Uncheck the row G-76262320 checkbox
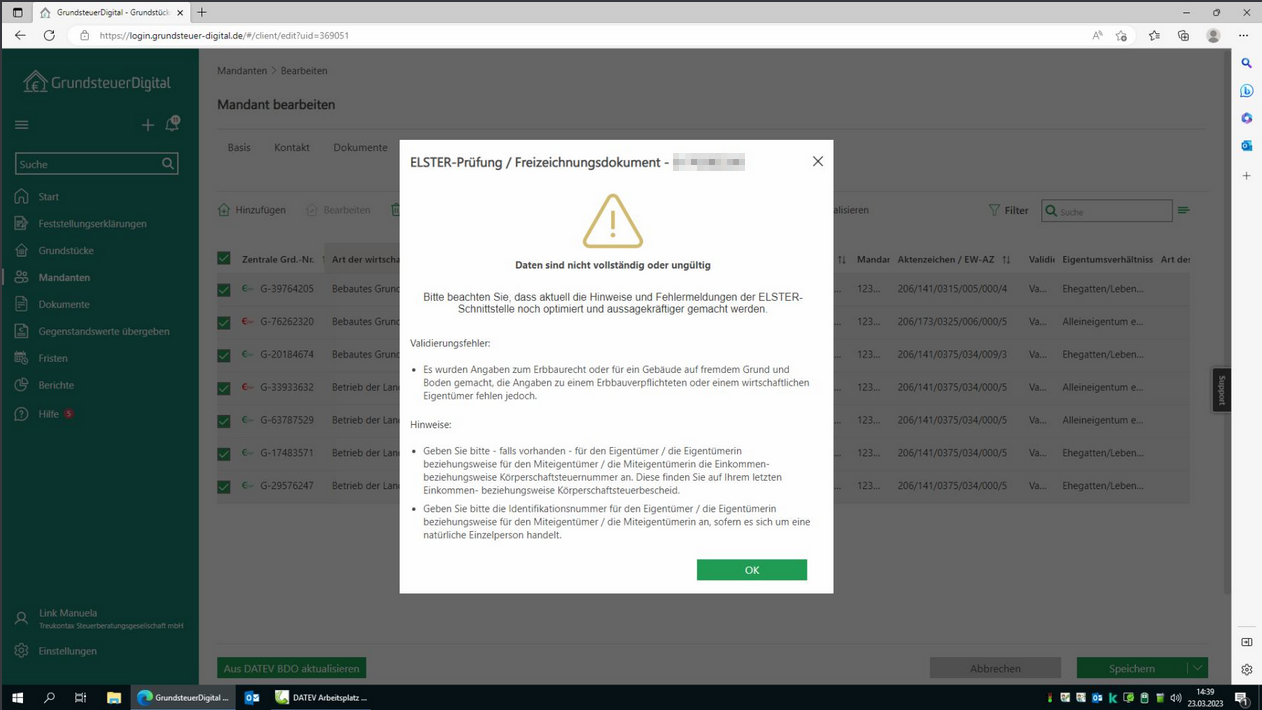This screenshot has width=1262, height=710. [224, 323]
